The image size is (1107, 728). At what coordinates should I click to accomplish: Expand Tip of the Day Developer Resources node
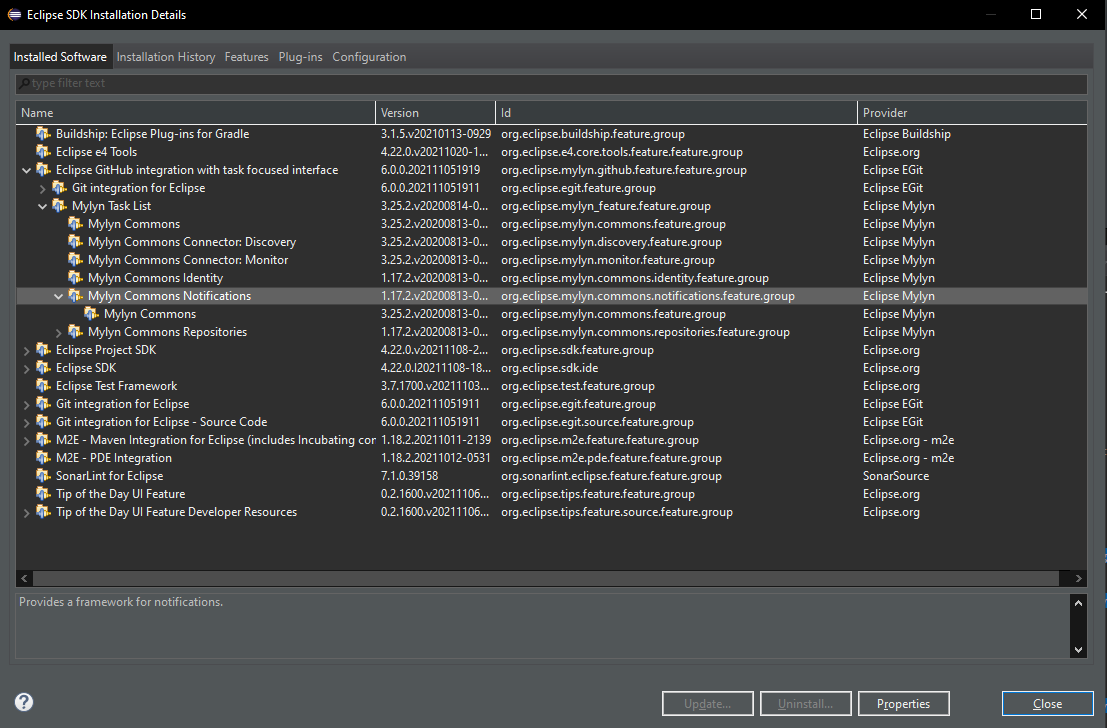click(x=26, y=513)
